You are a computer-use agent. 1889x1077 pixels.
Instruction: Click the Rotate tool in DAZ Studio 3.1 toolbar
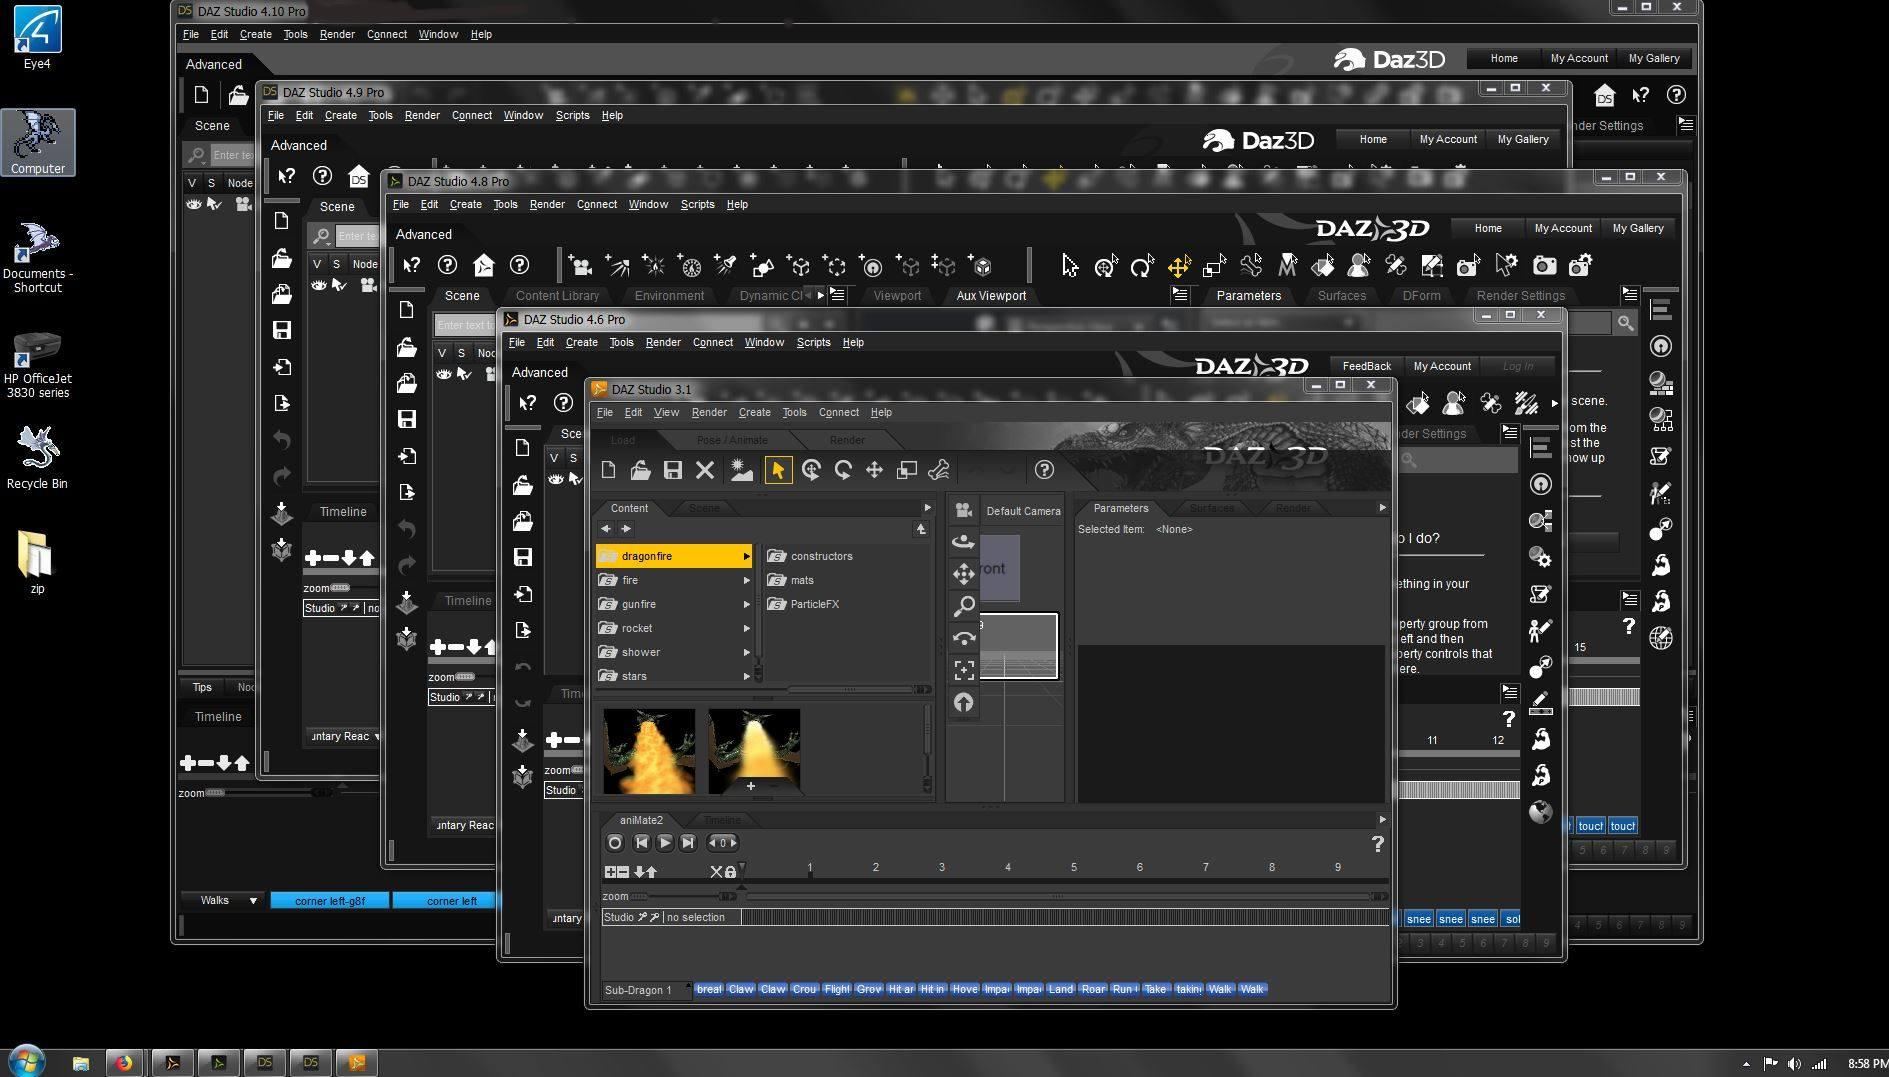pyautogui.click(x=842, y=470)
